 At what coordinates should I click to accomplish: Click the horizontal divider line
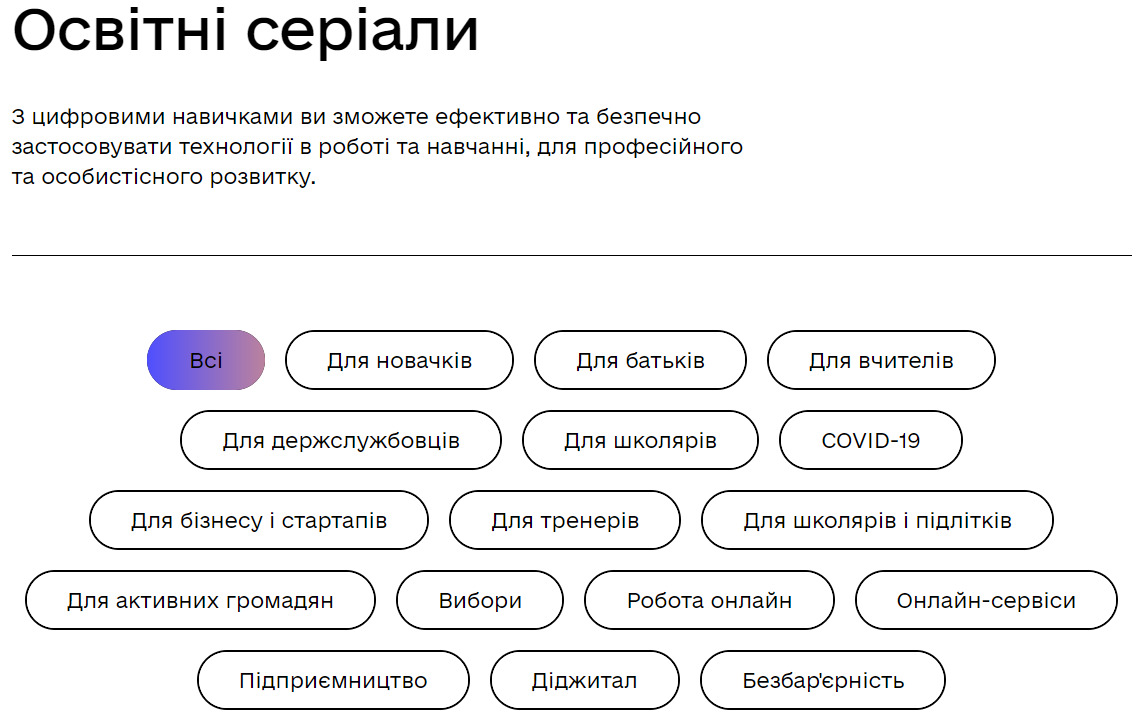pyautogui.click(x=571, y=255)
